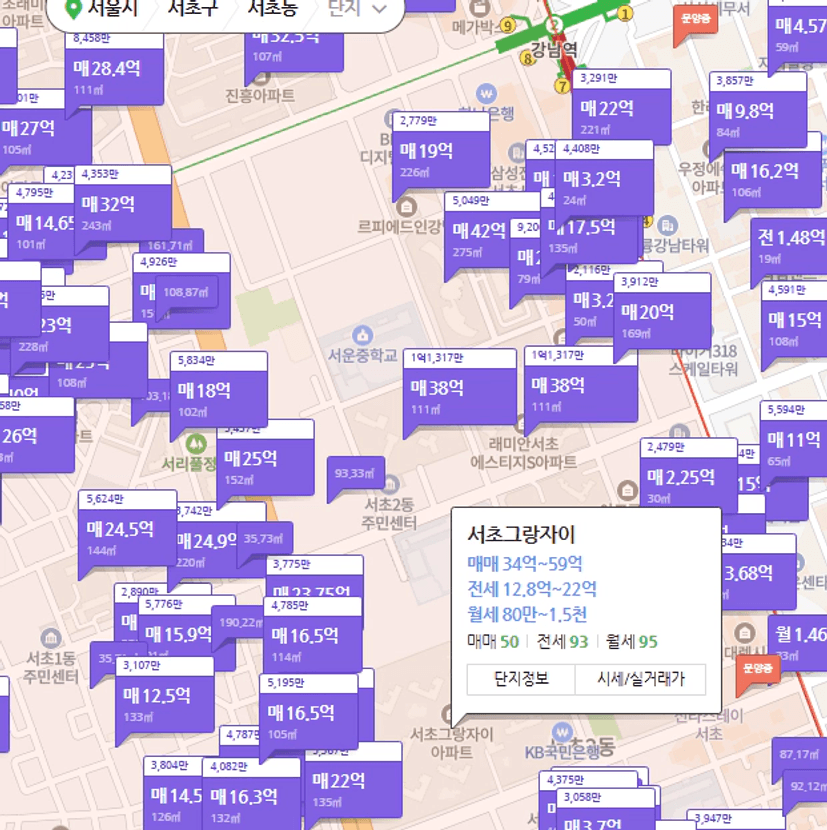This screenshot has width=827, height=830.
Task: Select 서초구 in the location breadcrumb
Action: point(193,7)
